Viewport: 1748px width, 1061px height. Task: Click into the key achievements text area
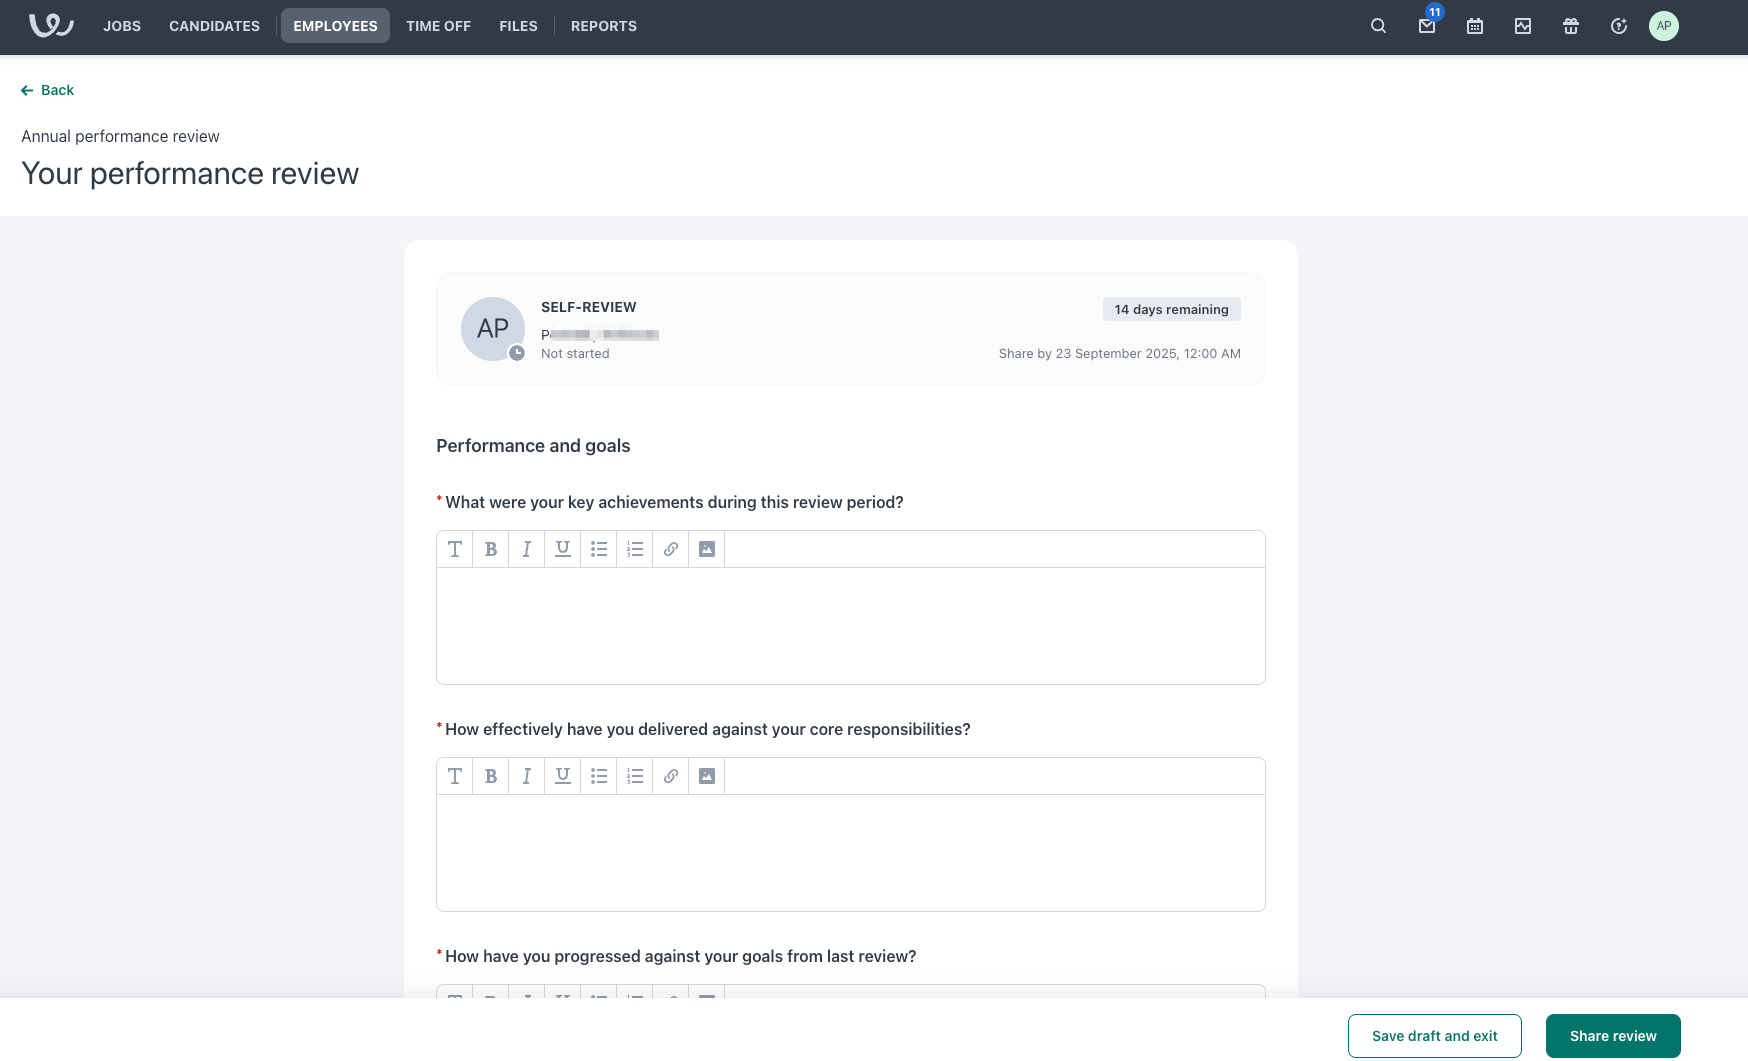click(850, 625)
